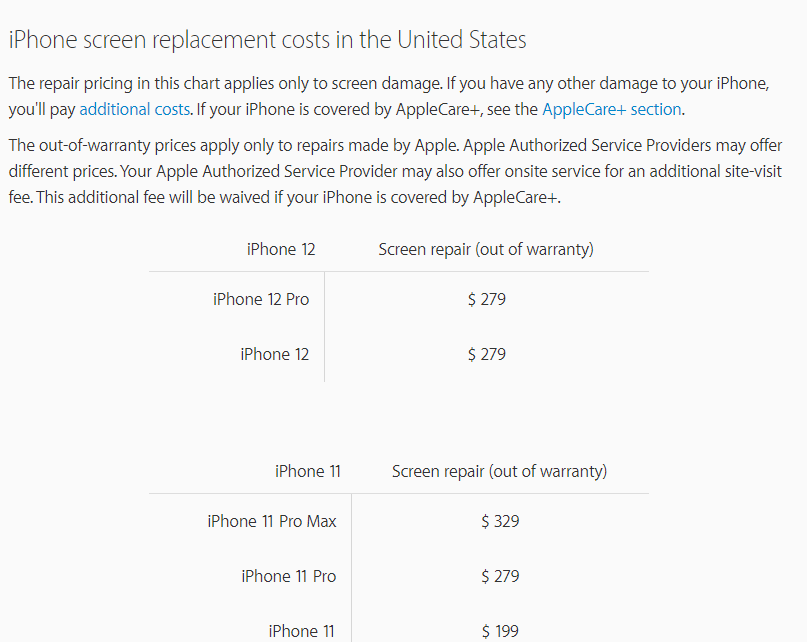Select the iPhone 12 row label under iPhone 12 Pro
The height and width of the screenshot is (642, 807).
click(x=275, y=354)
